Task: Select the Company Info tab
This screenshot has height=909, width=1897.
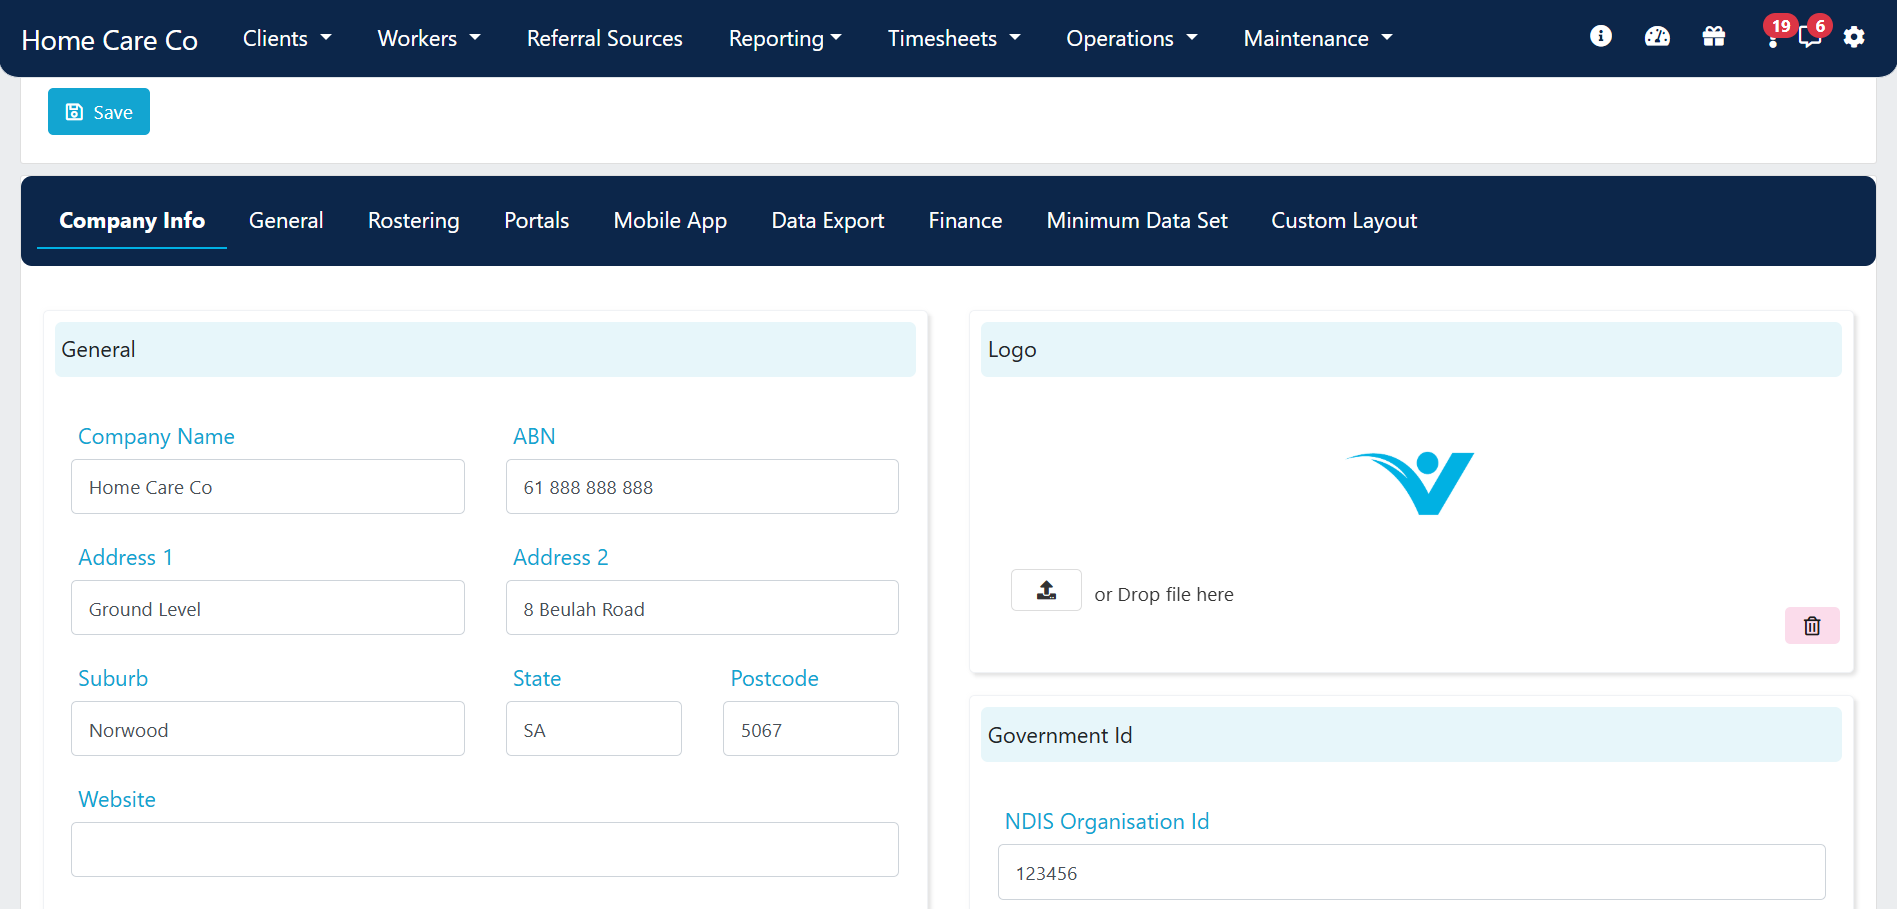Action: (x=132, y=220)
